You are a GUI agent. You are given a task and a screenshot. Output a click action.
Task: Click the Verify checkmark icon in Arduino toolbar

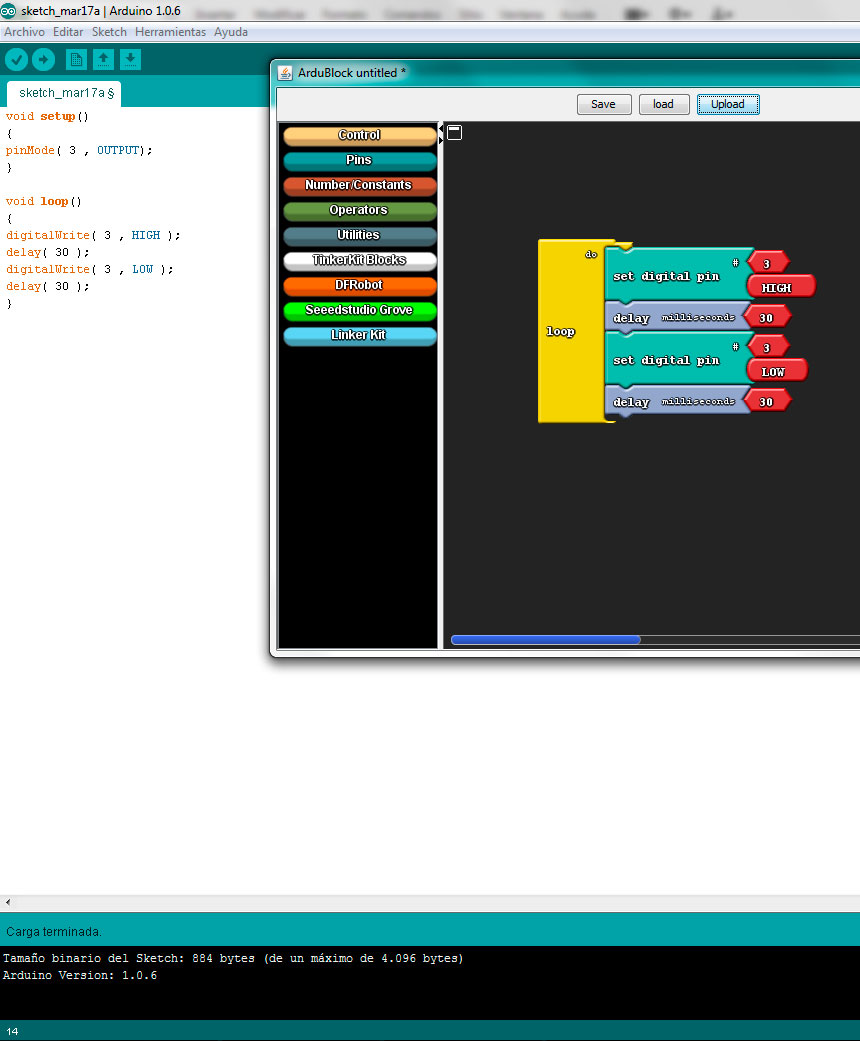(17, 60)
